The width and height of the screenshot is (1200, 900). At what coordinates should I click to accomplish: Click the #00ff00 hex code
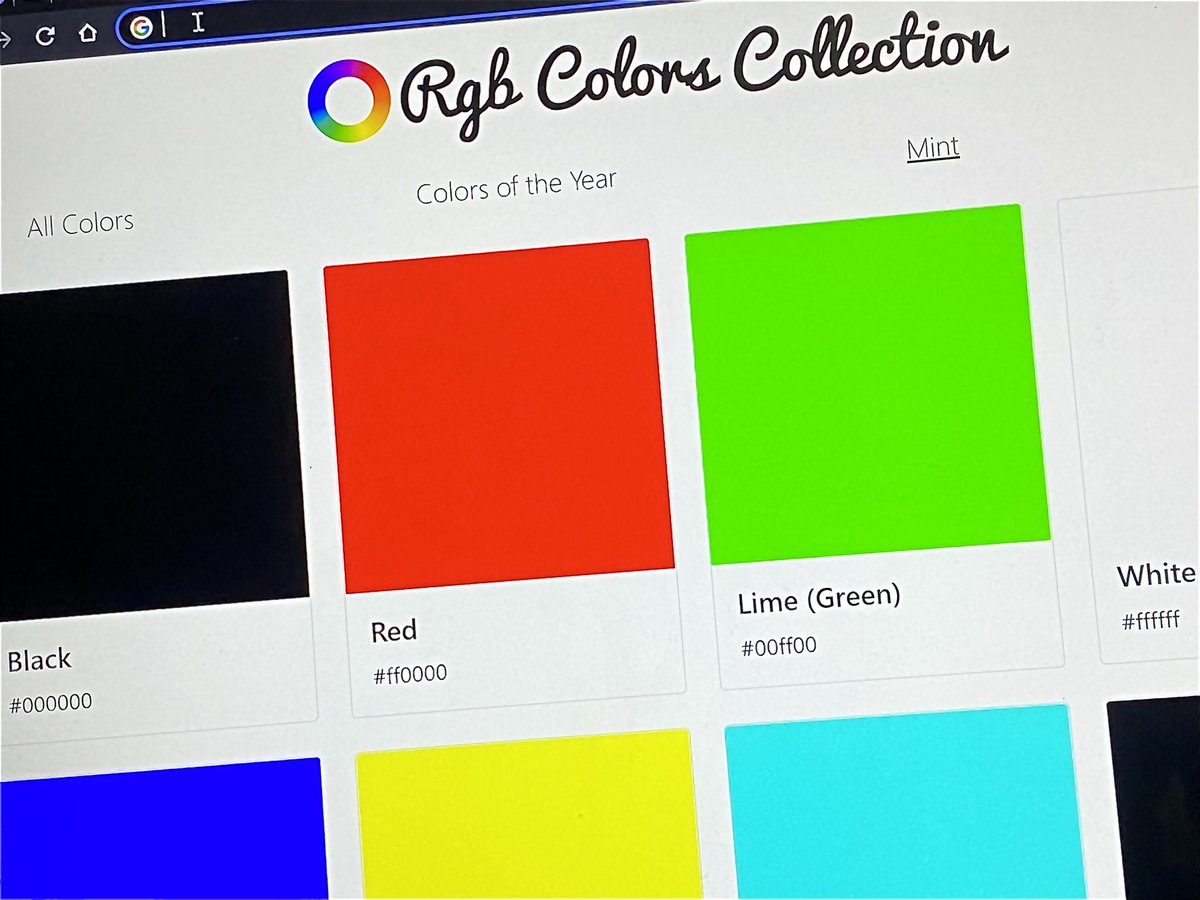pyautogui.click(x=778, y=647)
